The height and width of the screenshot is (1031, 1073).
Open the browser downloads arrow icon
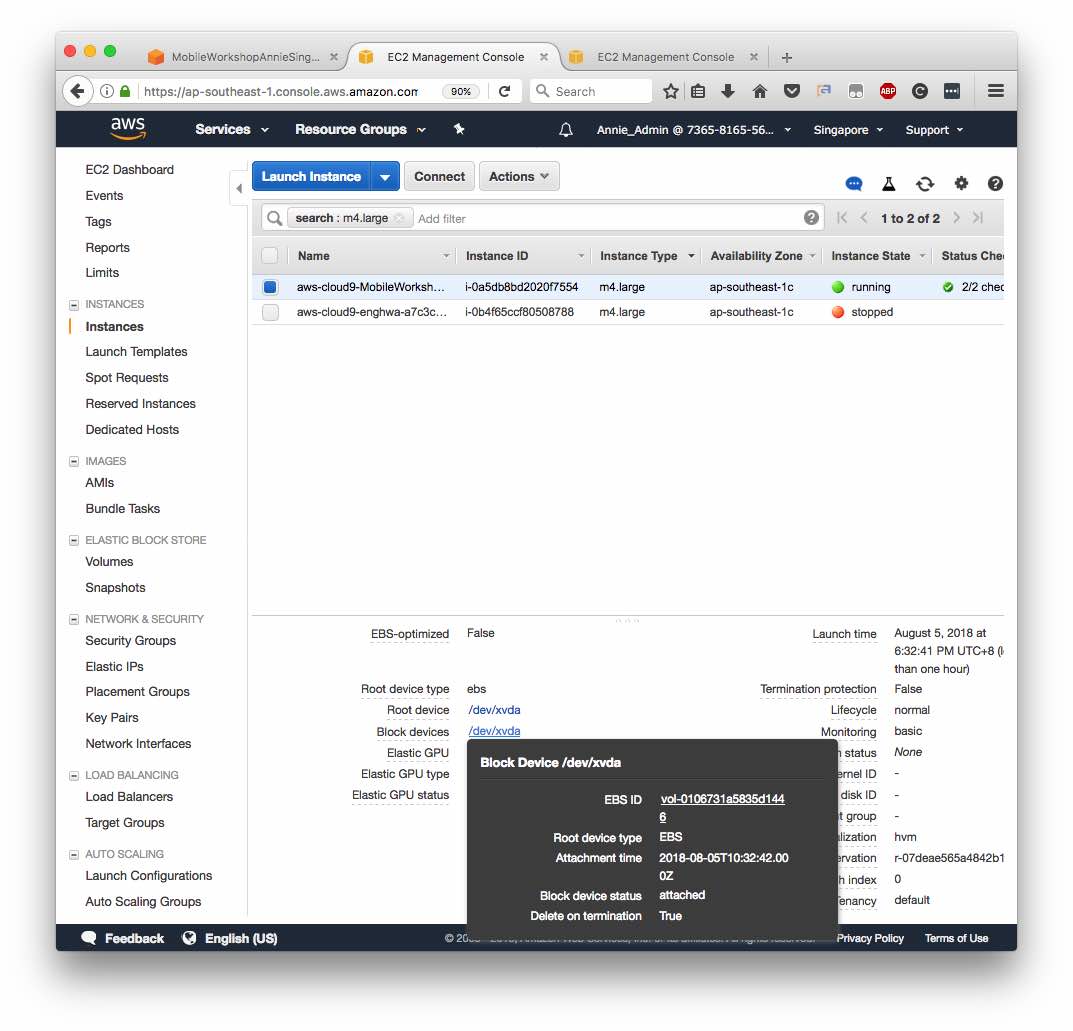coord(728,91)
